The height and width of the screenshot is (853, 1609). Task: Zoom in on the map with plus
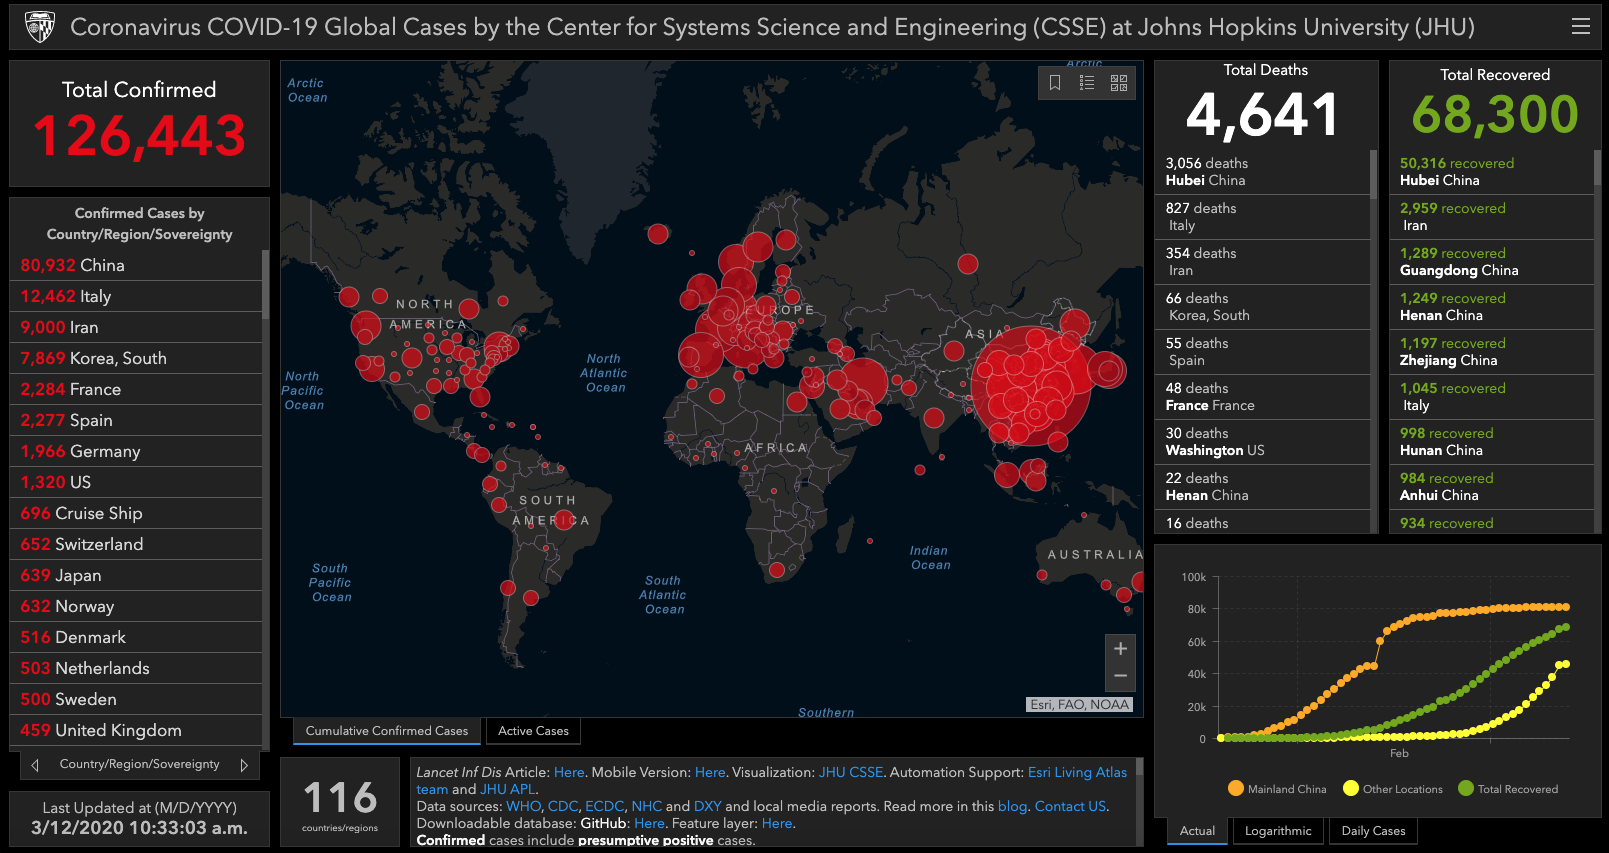click(1120, 648)
